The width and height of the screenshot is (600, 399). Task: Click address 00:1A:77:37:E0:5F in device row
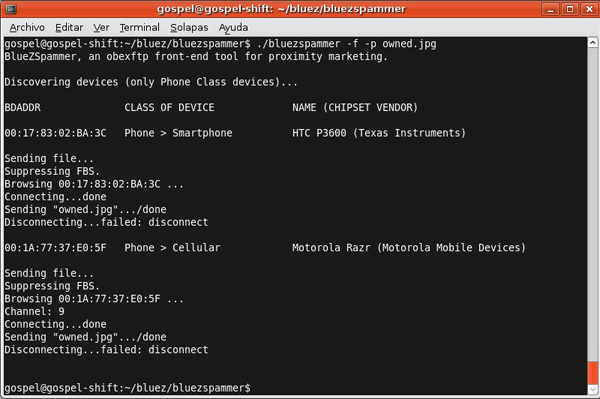click(55, 248)
